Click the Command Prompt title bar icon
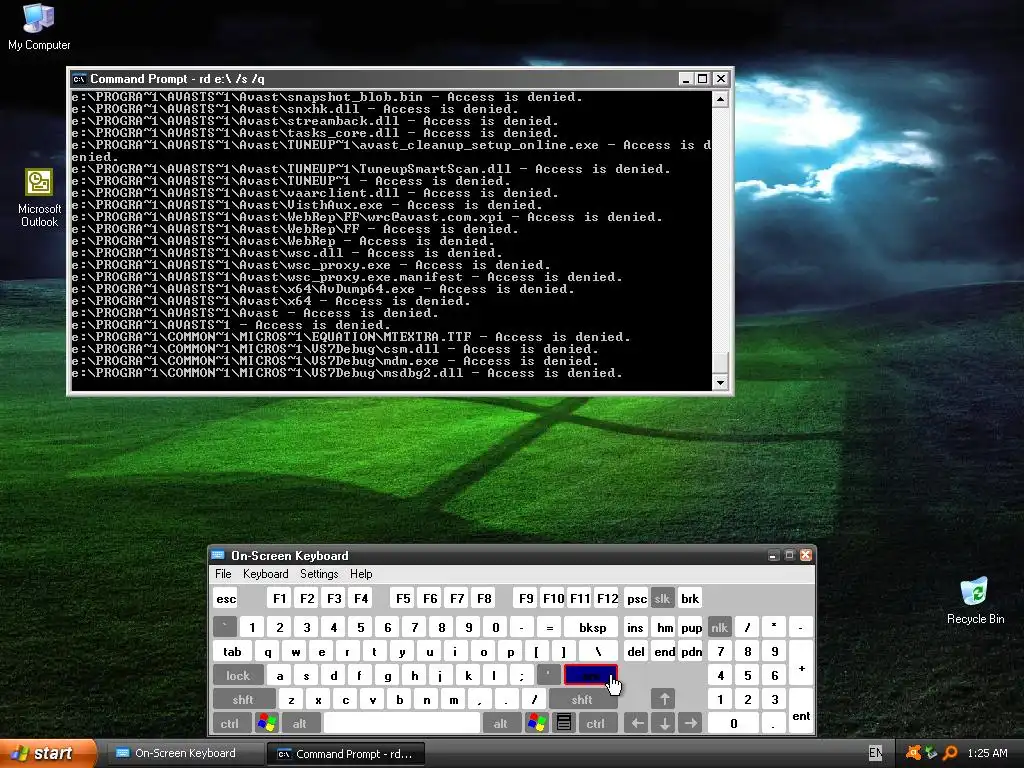 79,79
